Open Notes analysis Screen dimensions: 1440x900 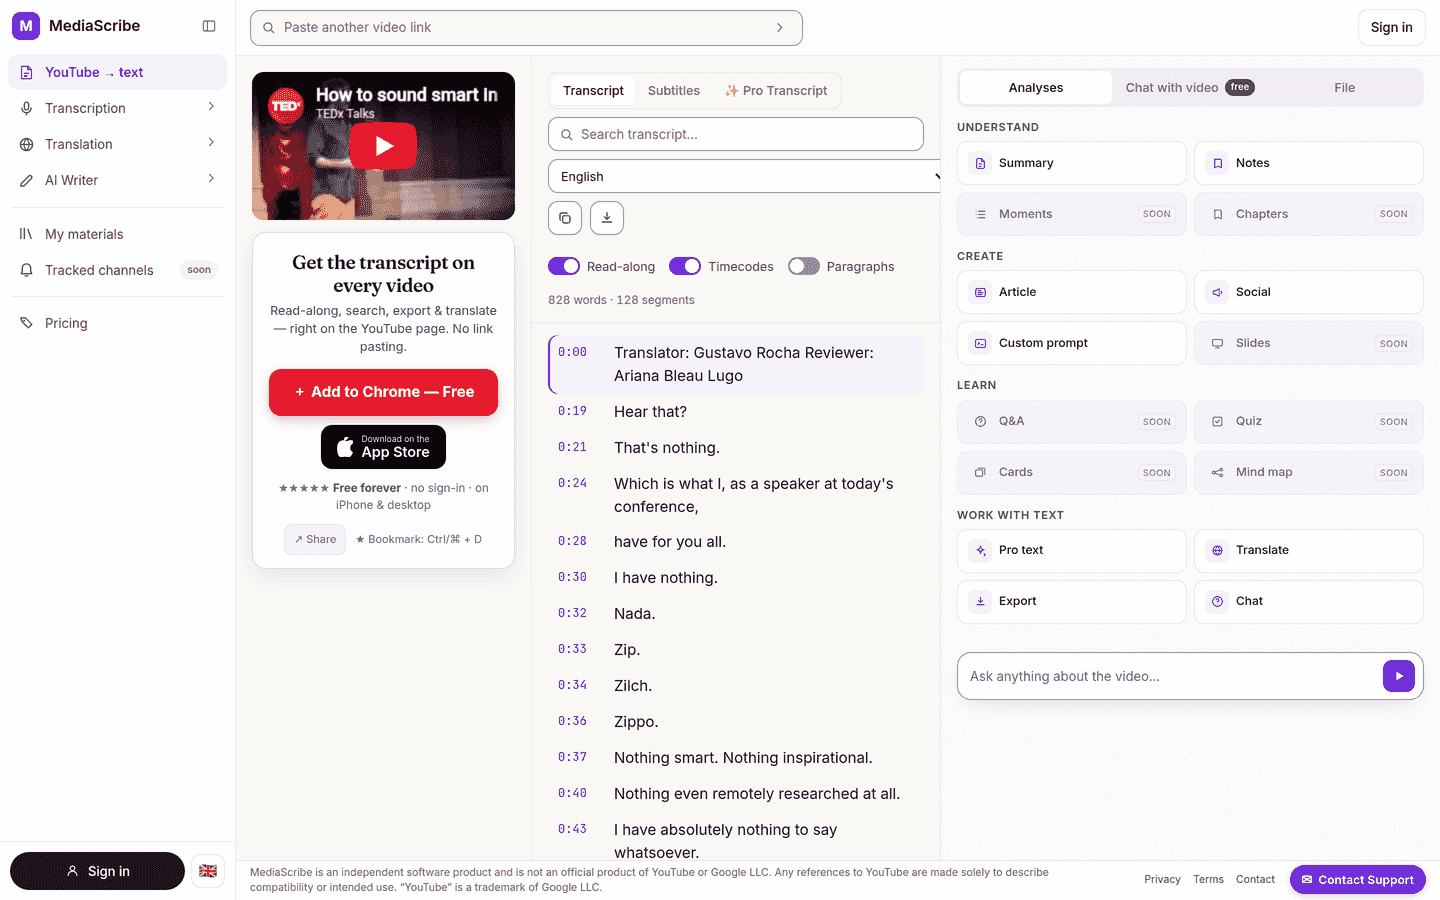[1309, 163]
